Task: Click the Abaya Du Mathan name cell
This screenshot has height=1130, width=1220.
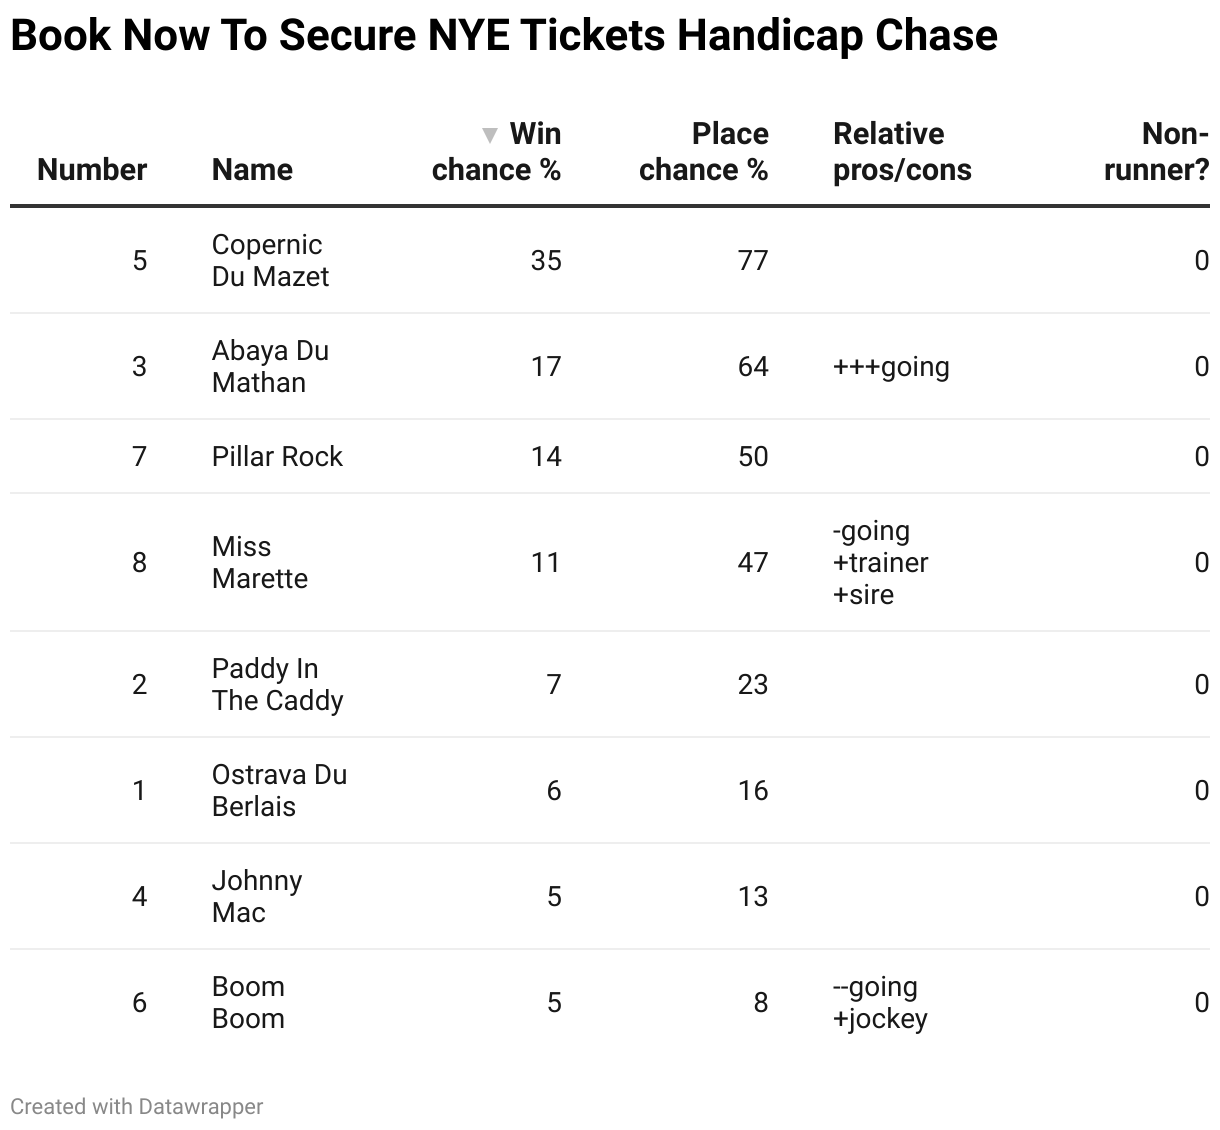Action: [270, 366]
